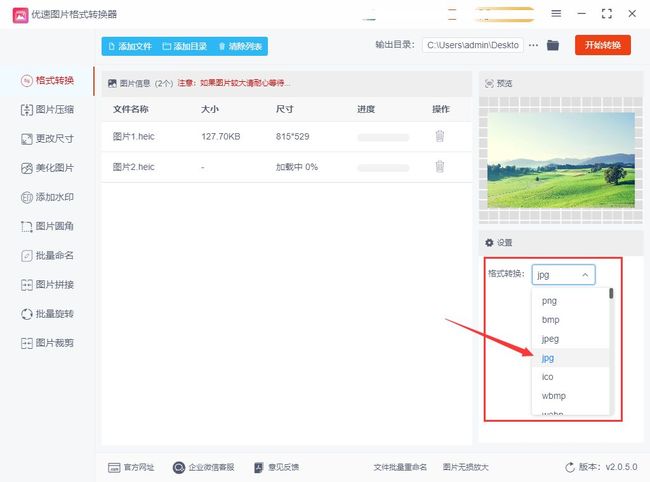Click the 文件名称 column header
This screenshot has height=482, width=650.
(131, 109)
